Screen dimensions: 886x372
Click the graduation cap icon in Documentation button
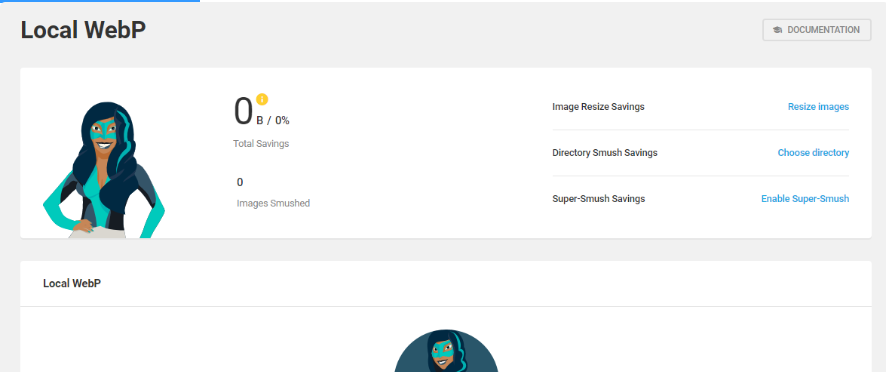(x=778, y=30)
